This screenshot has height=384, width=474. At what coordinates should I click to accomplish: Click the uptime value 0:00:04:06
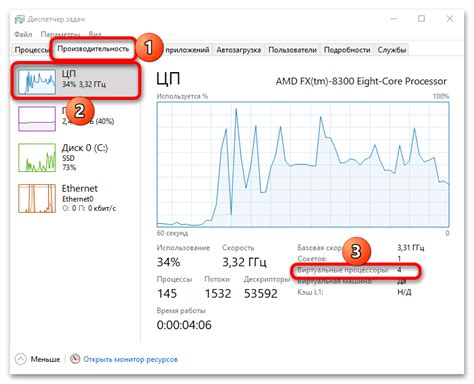pos(184,325)
